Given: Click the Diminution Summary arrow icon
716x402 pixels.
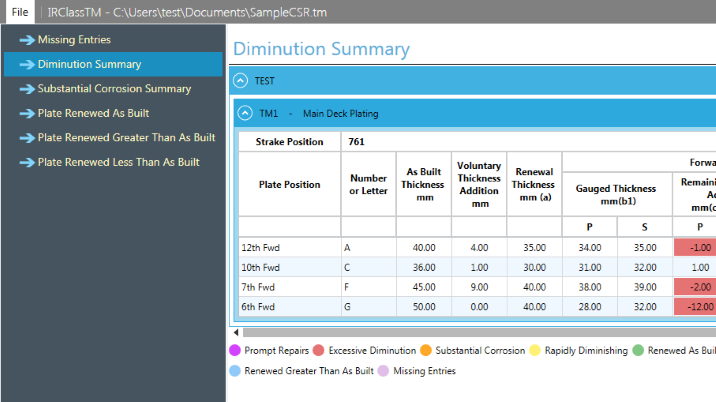Looking at the screenshot, I should coord(27,64).
